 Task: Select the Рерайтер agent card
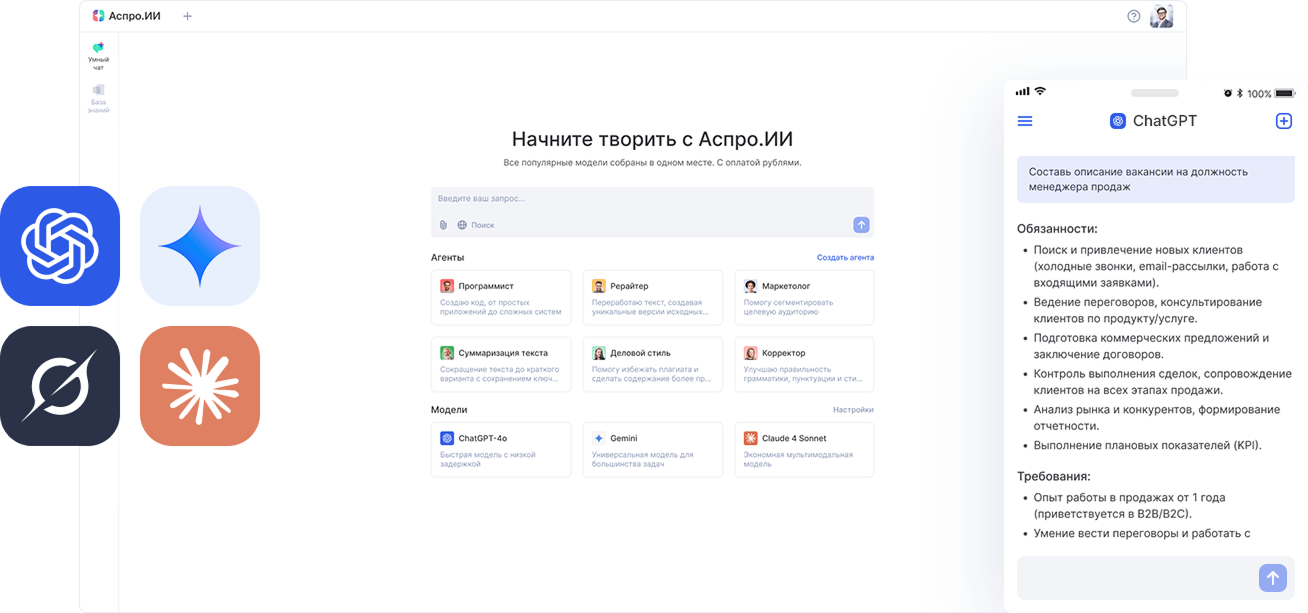653,297
